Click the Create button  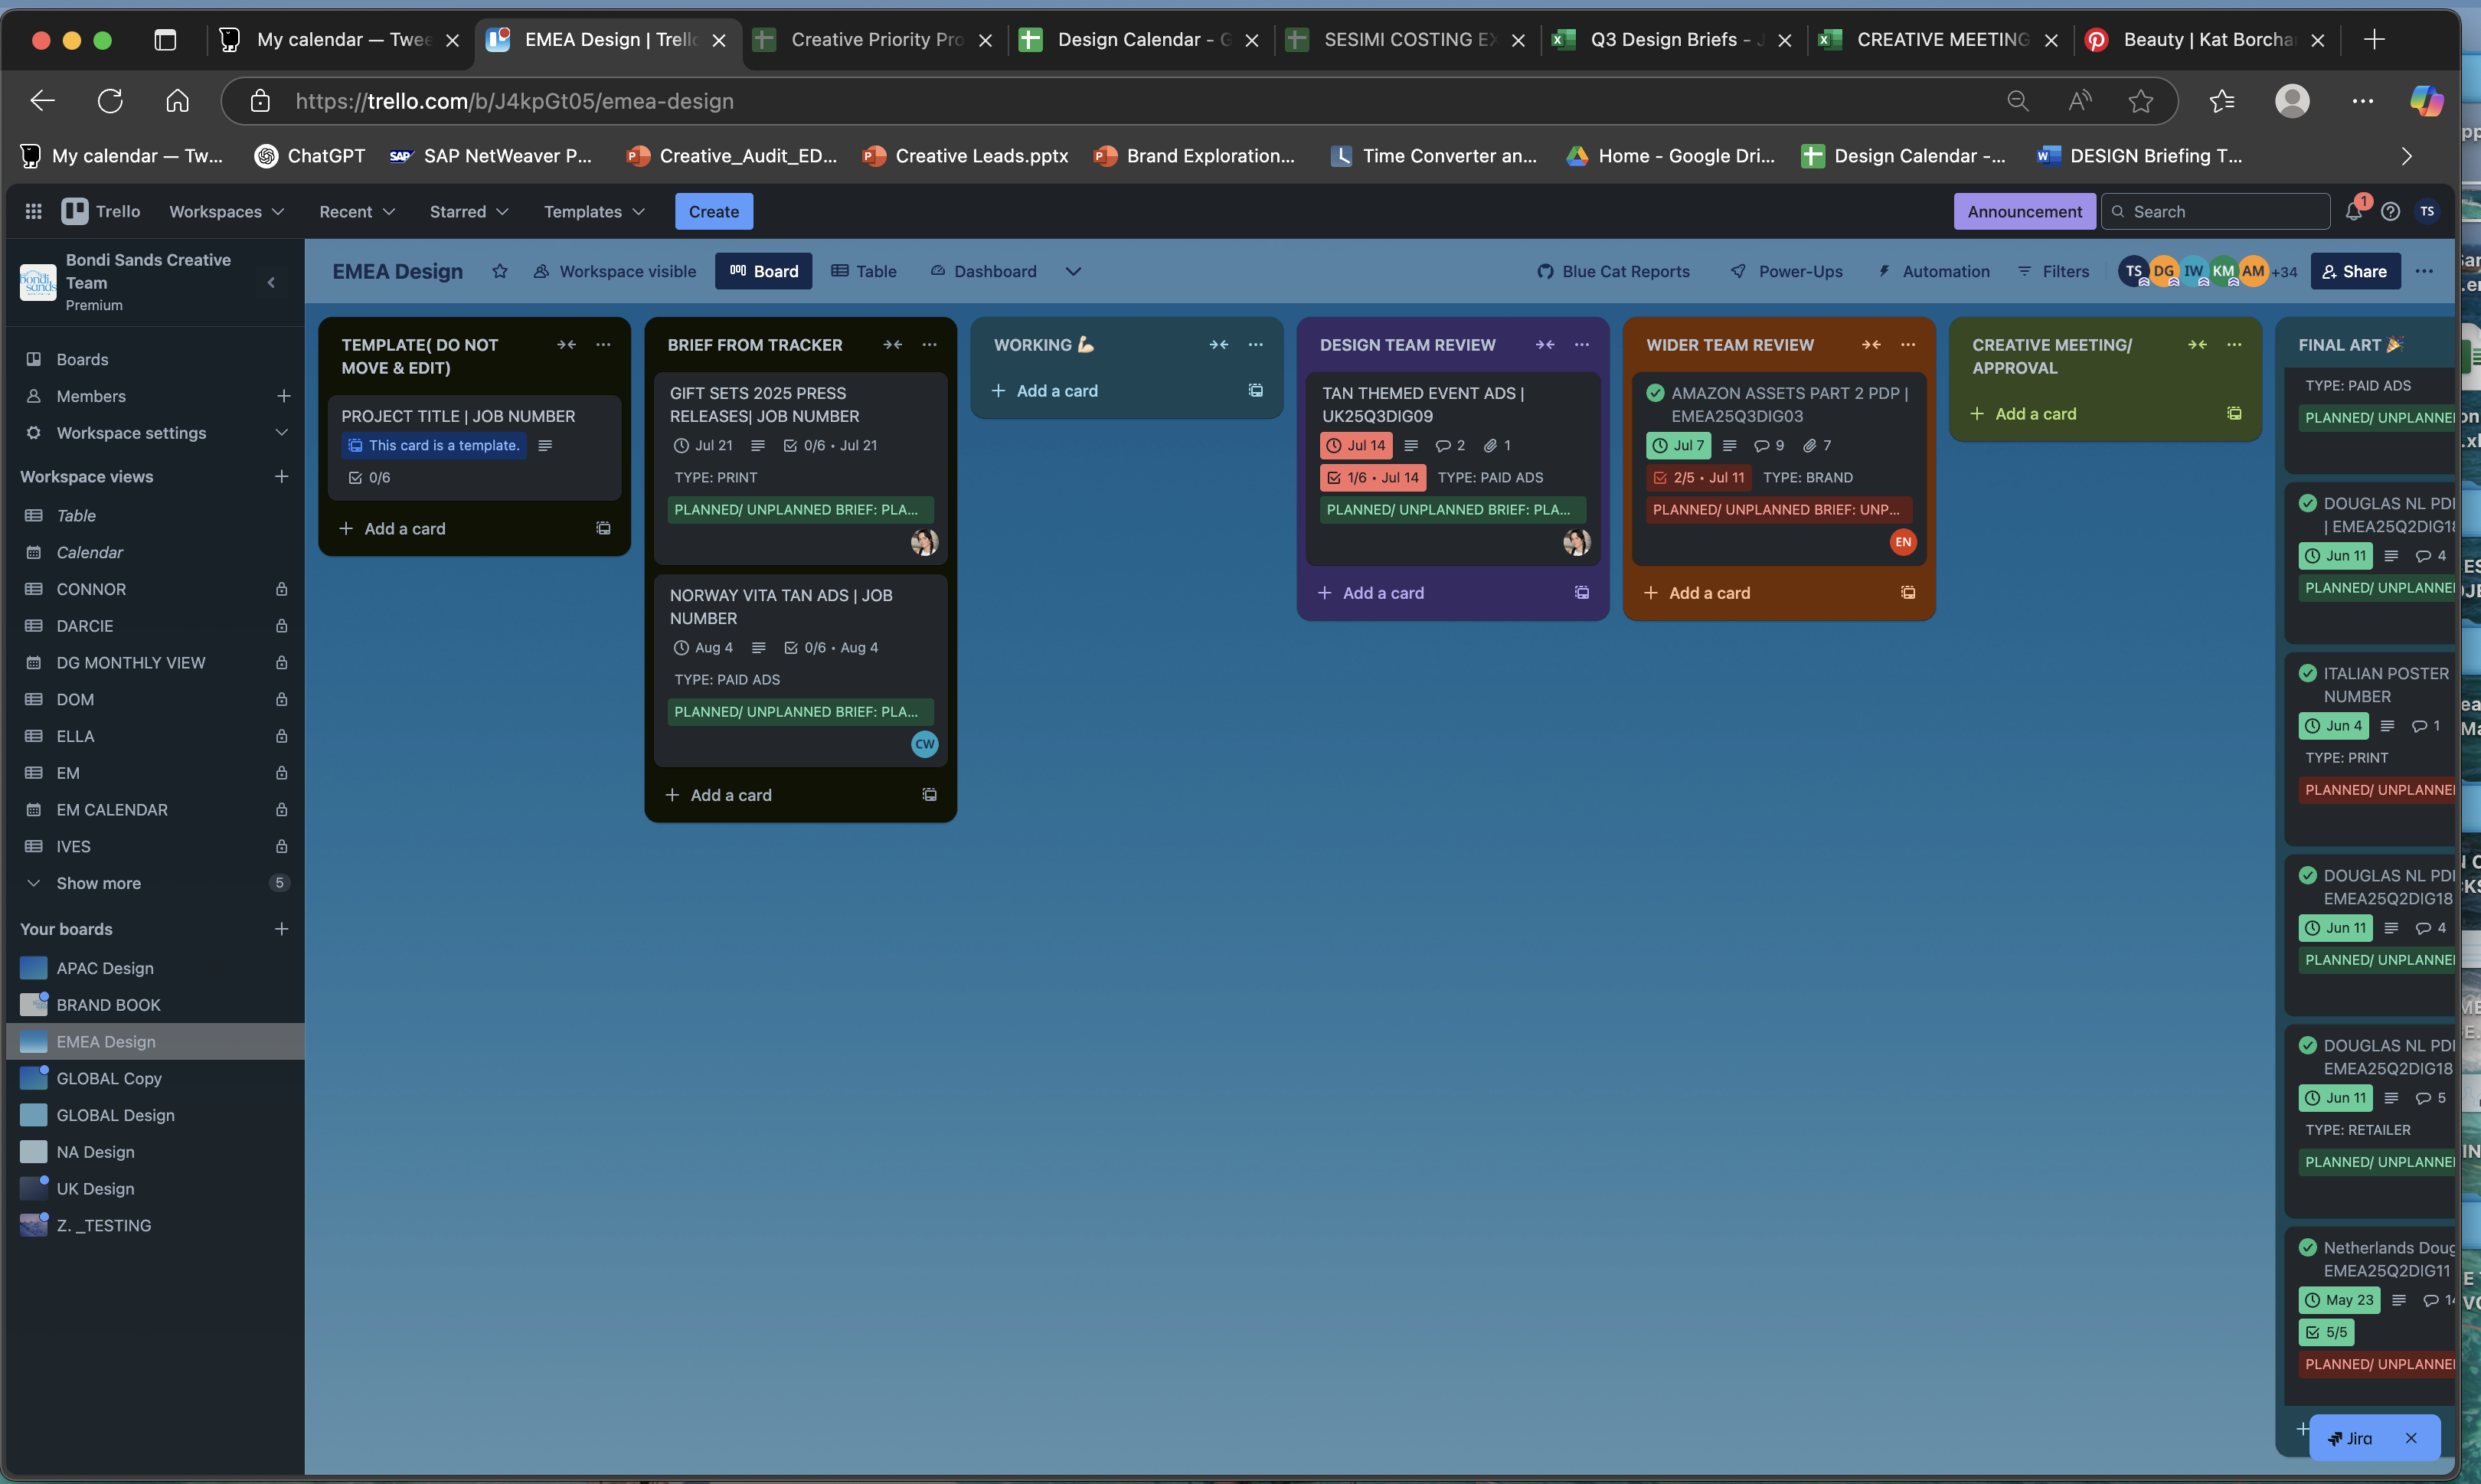(x=713, y=211)
